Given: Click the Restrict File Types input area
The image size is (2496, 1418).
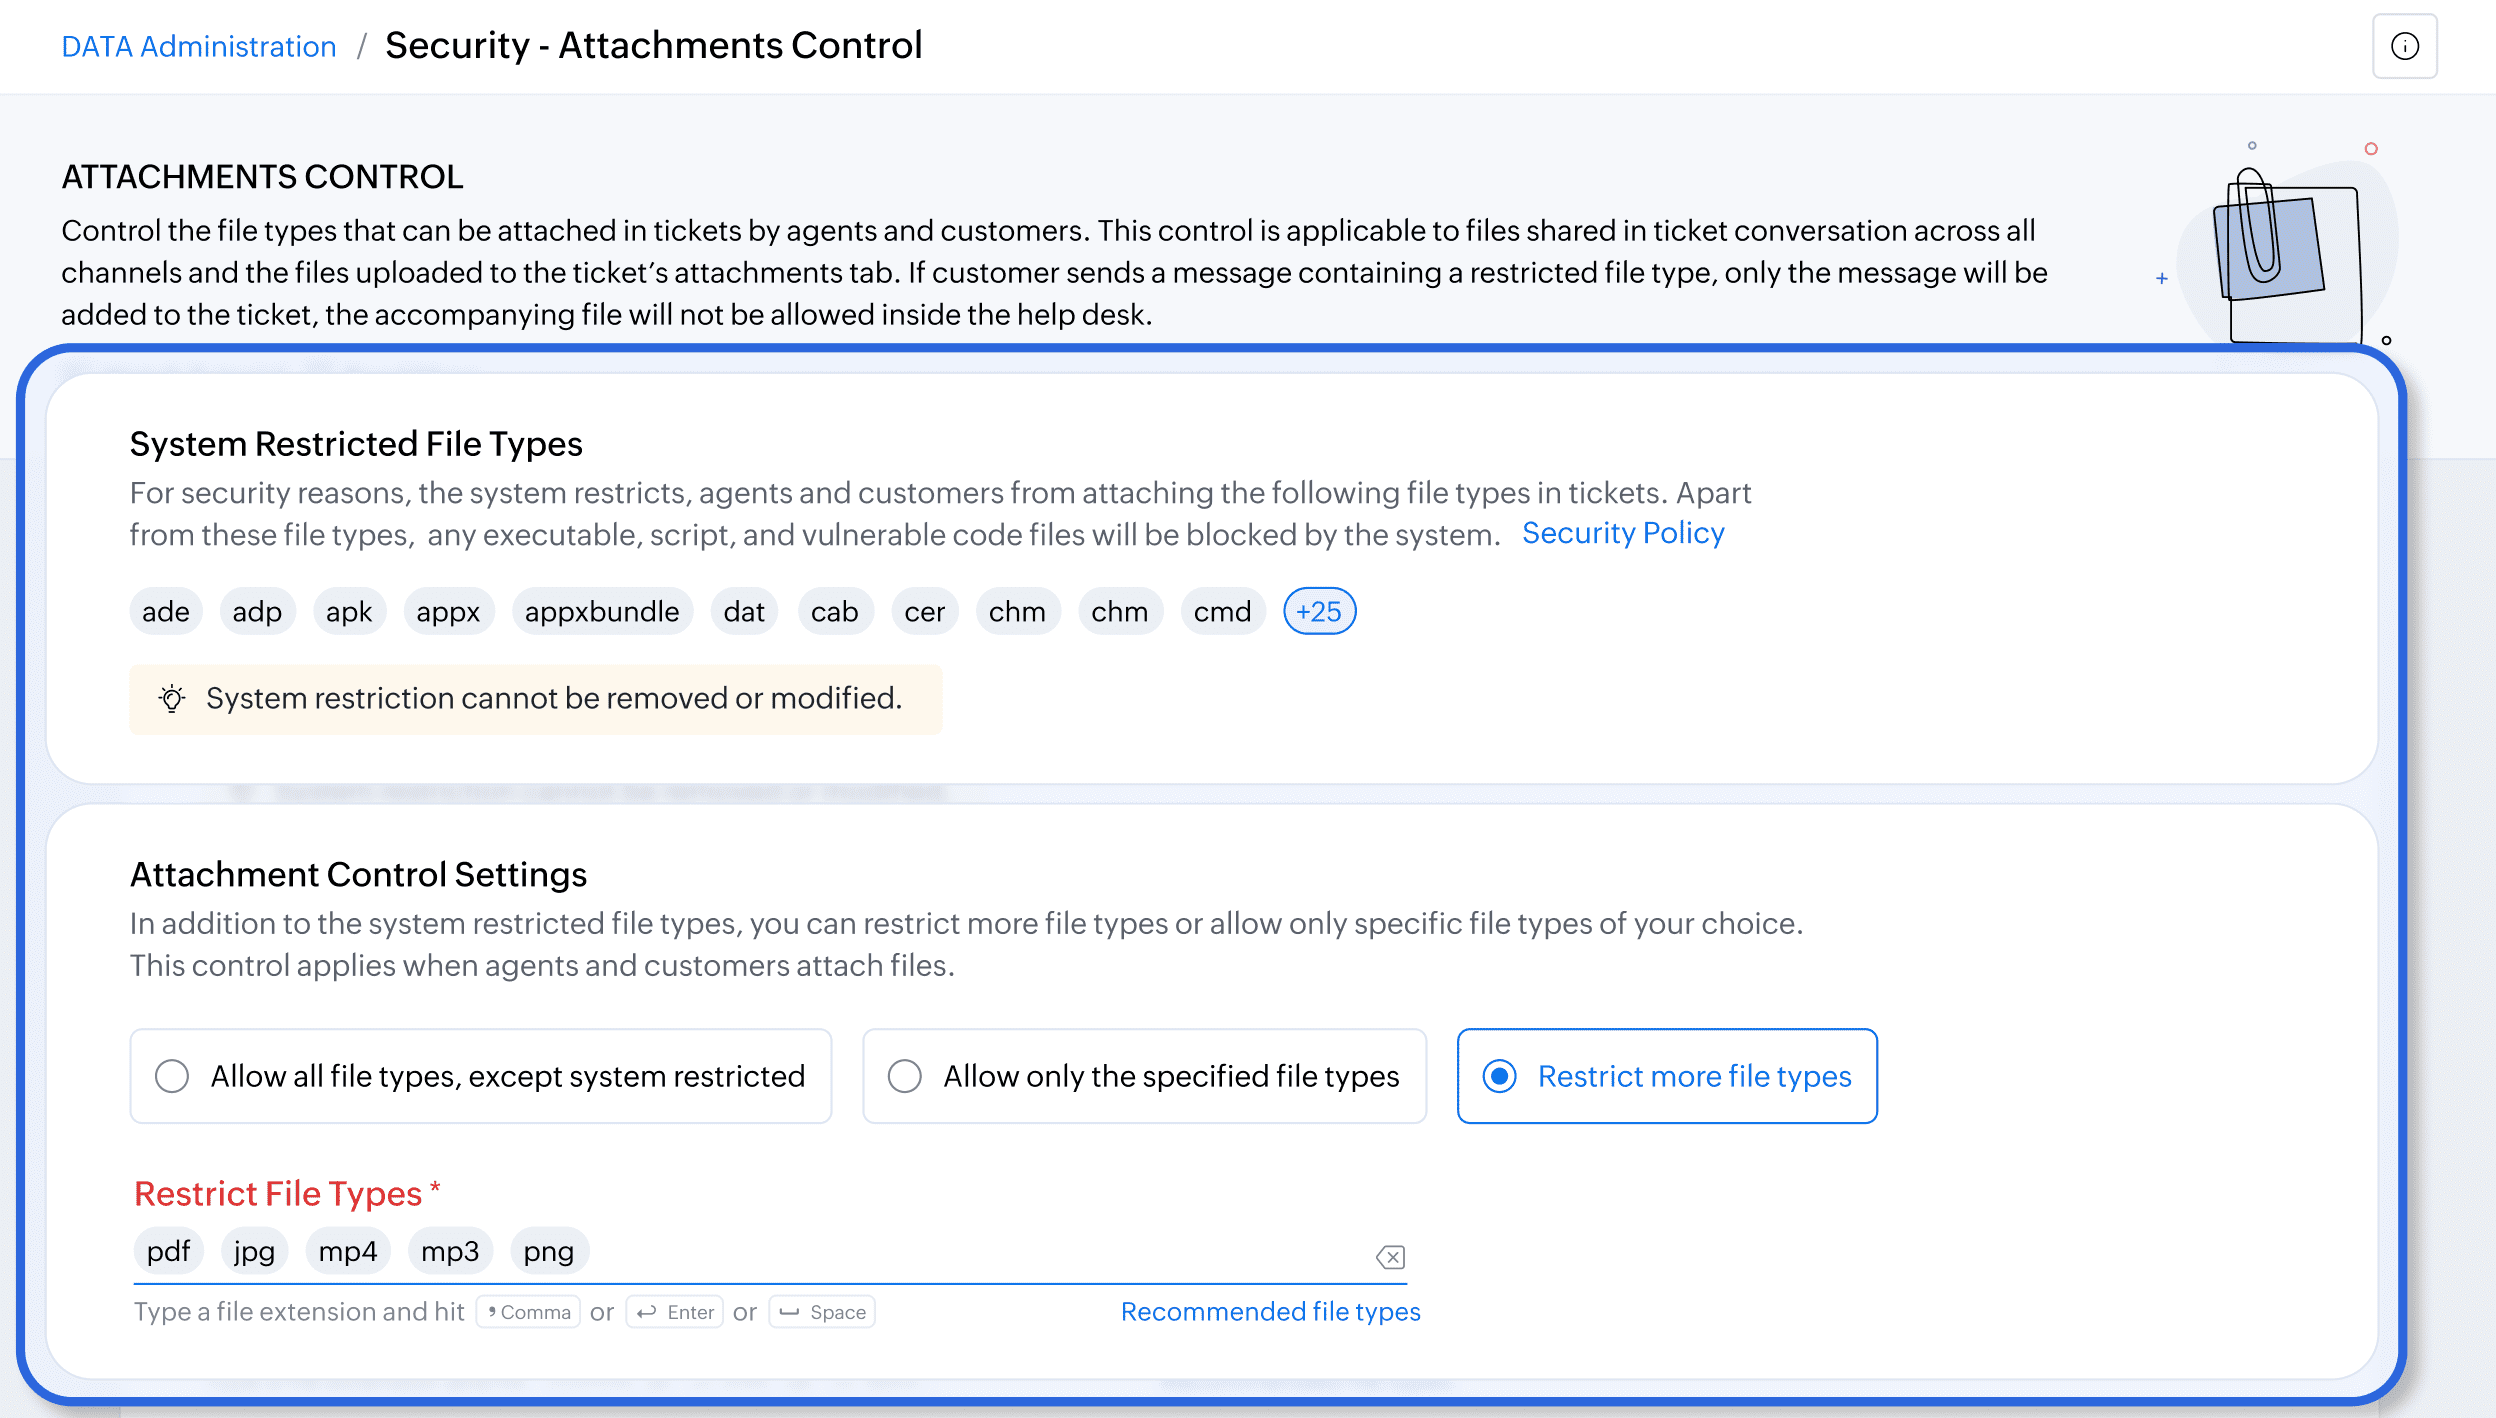Looking at the screenshot, I should click(x=980, y=1253).
